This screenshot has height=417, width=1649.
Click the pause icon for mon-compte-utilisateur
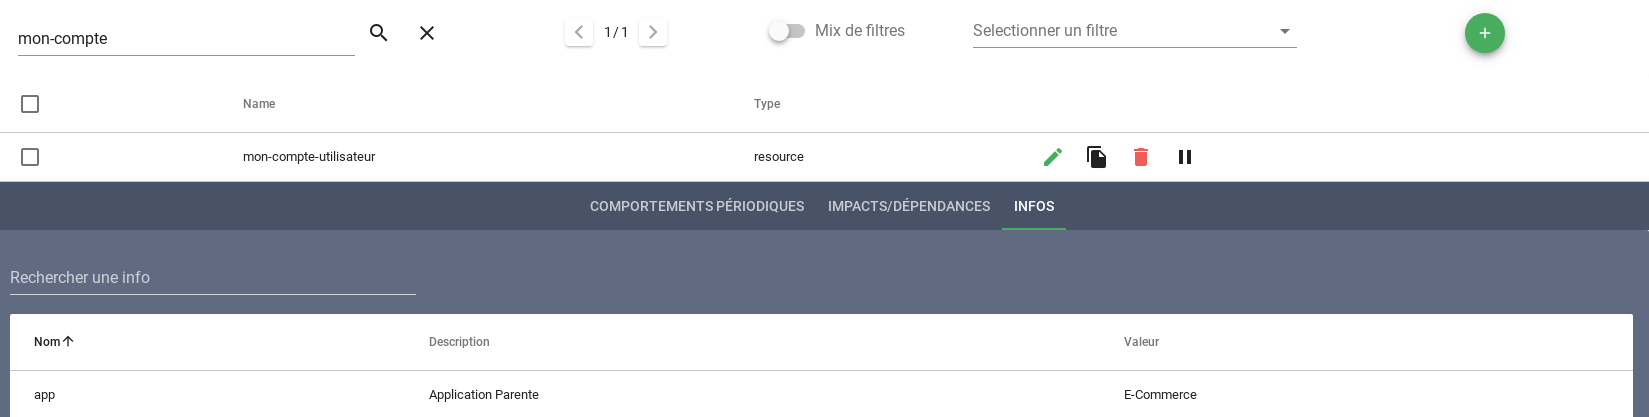coord(1185,157)
